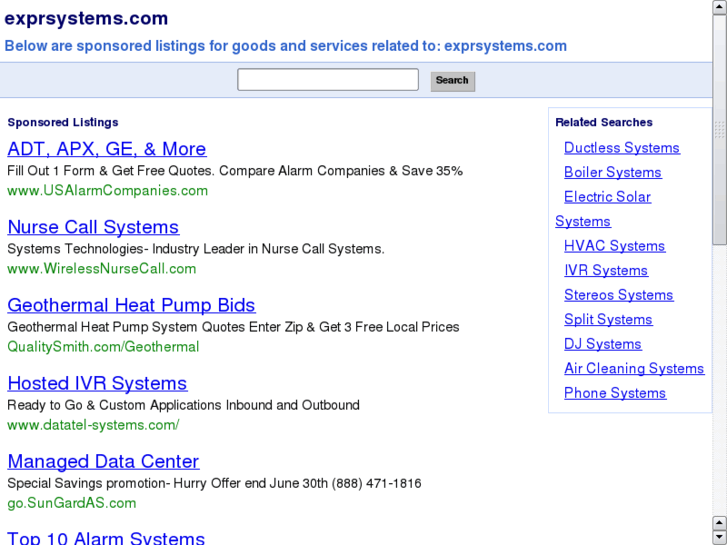
Task: Open the Hosted IVR Systems listing
Action: [x=97, y=383]
